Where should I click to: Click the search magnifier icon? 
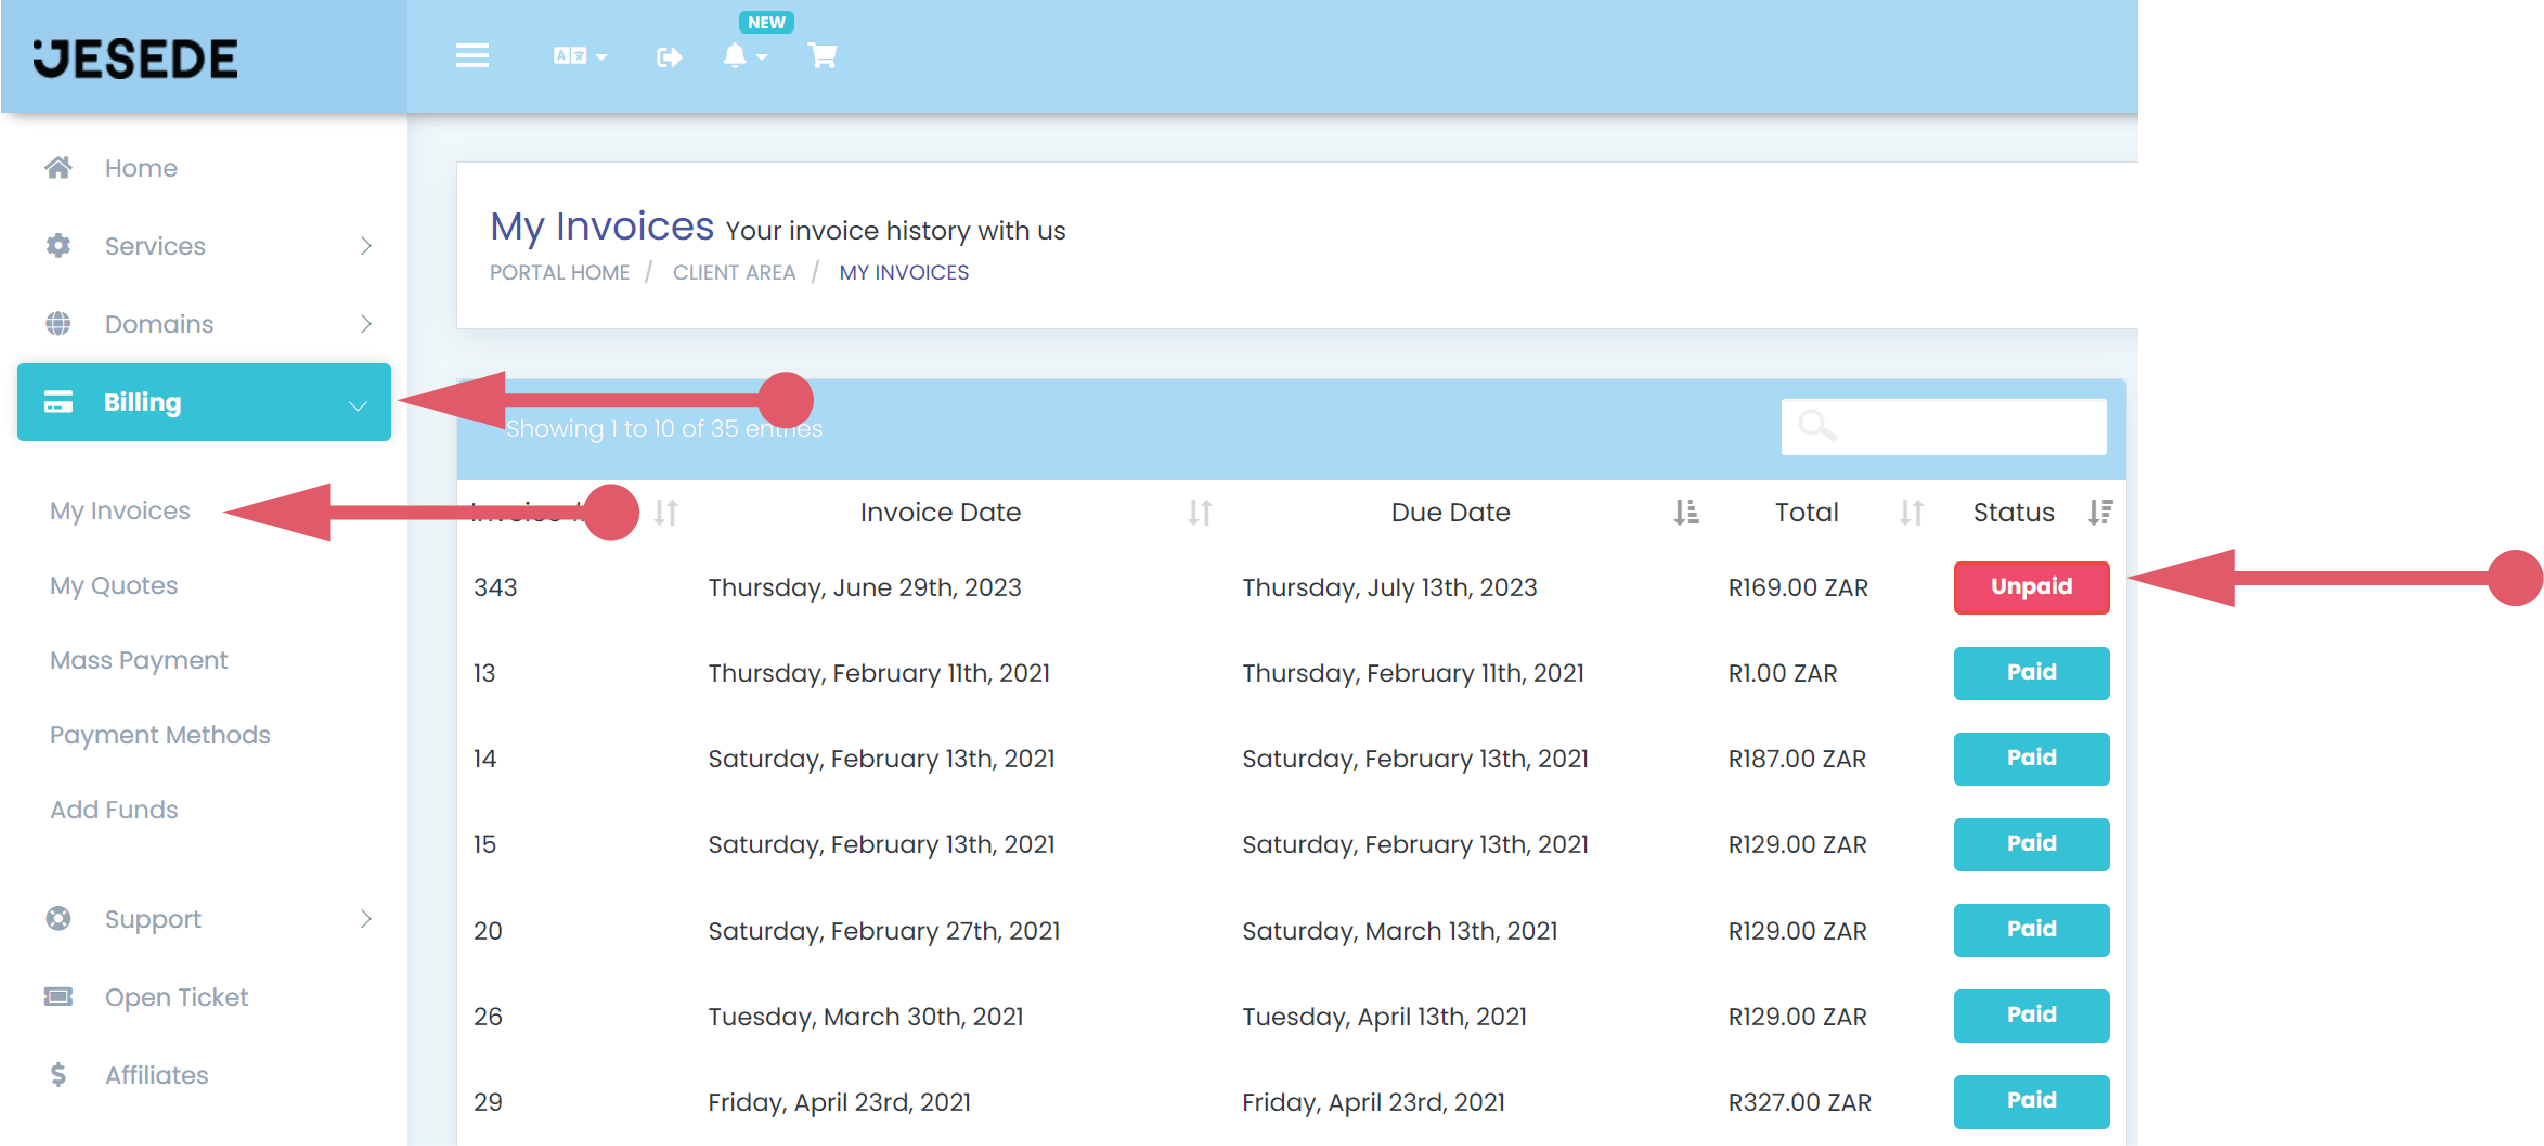[x=1816, y=426]
